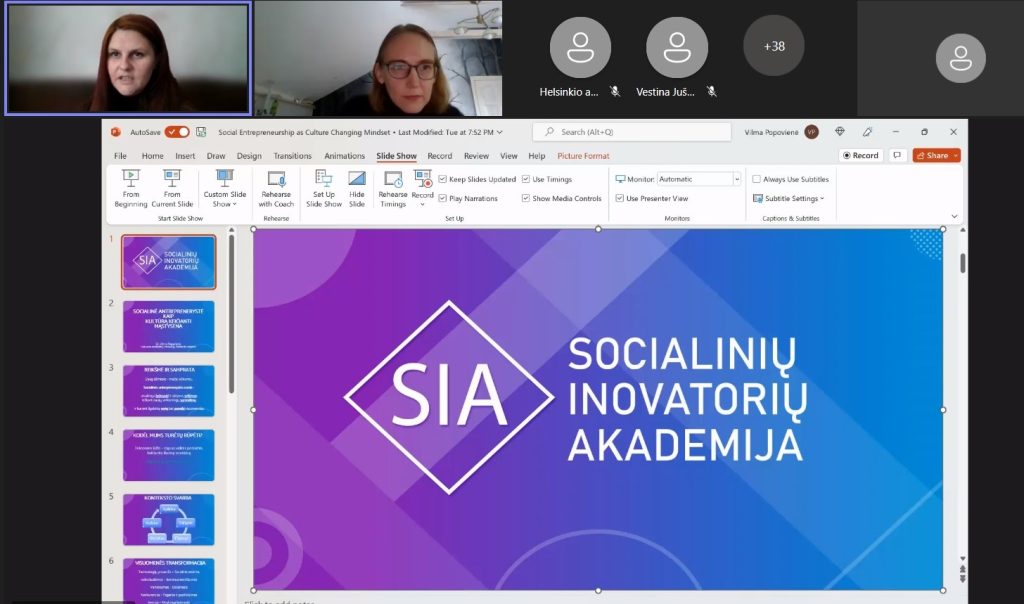Select the Helsinkio participant avatar
Image resolution: width=1024 pixels, height=604 pixels.
(x=580, y=48)
